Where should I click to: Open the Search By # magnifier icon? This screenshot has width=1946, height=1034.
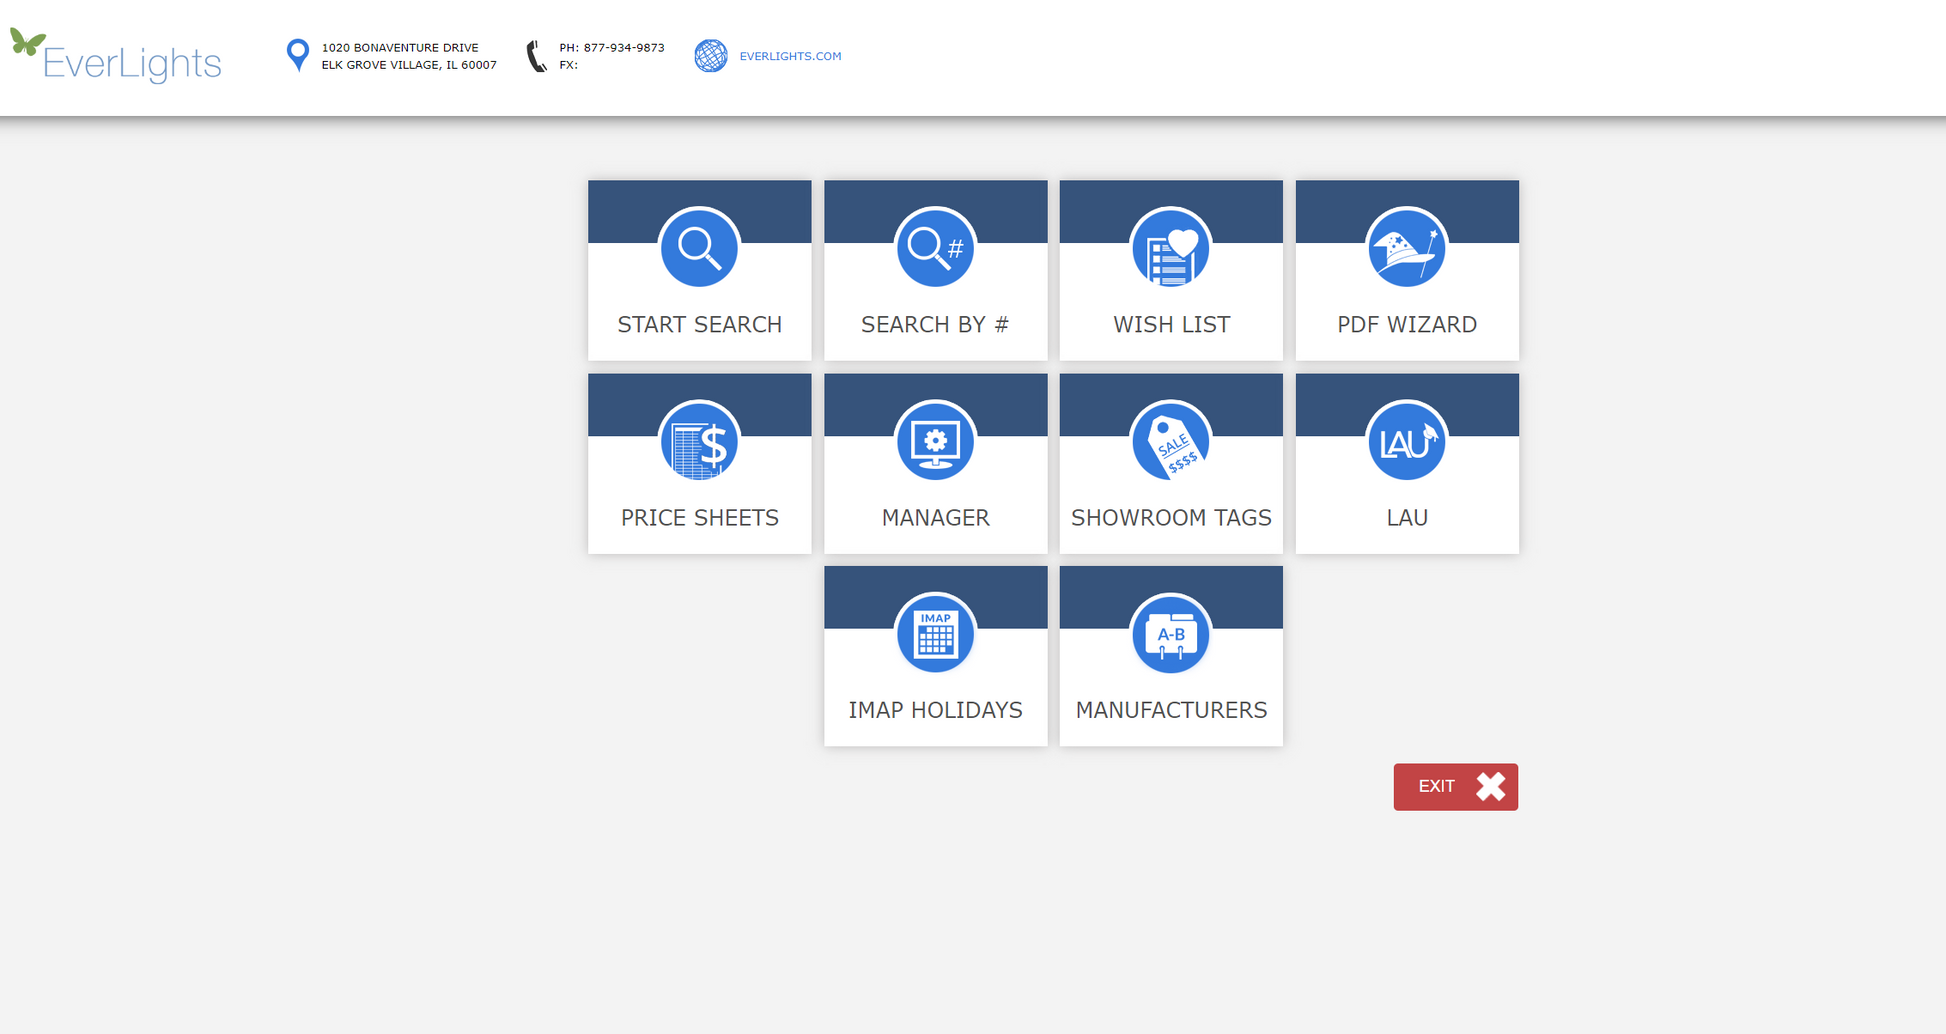click(935, 248)
